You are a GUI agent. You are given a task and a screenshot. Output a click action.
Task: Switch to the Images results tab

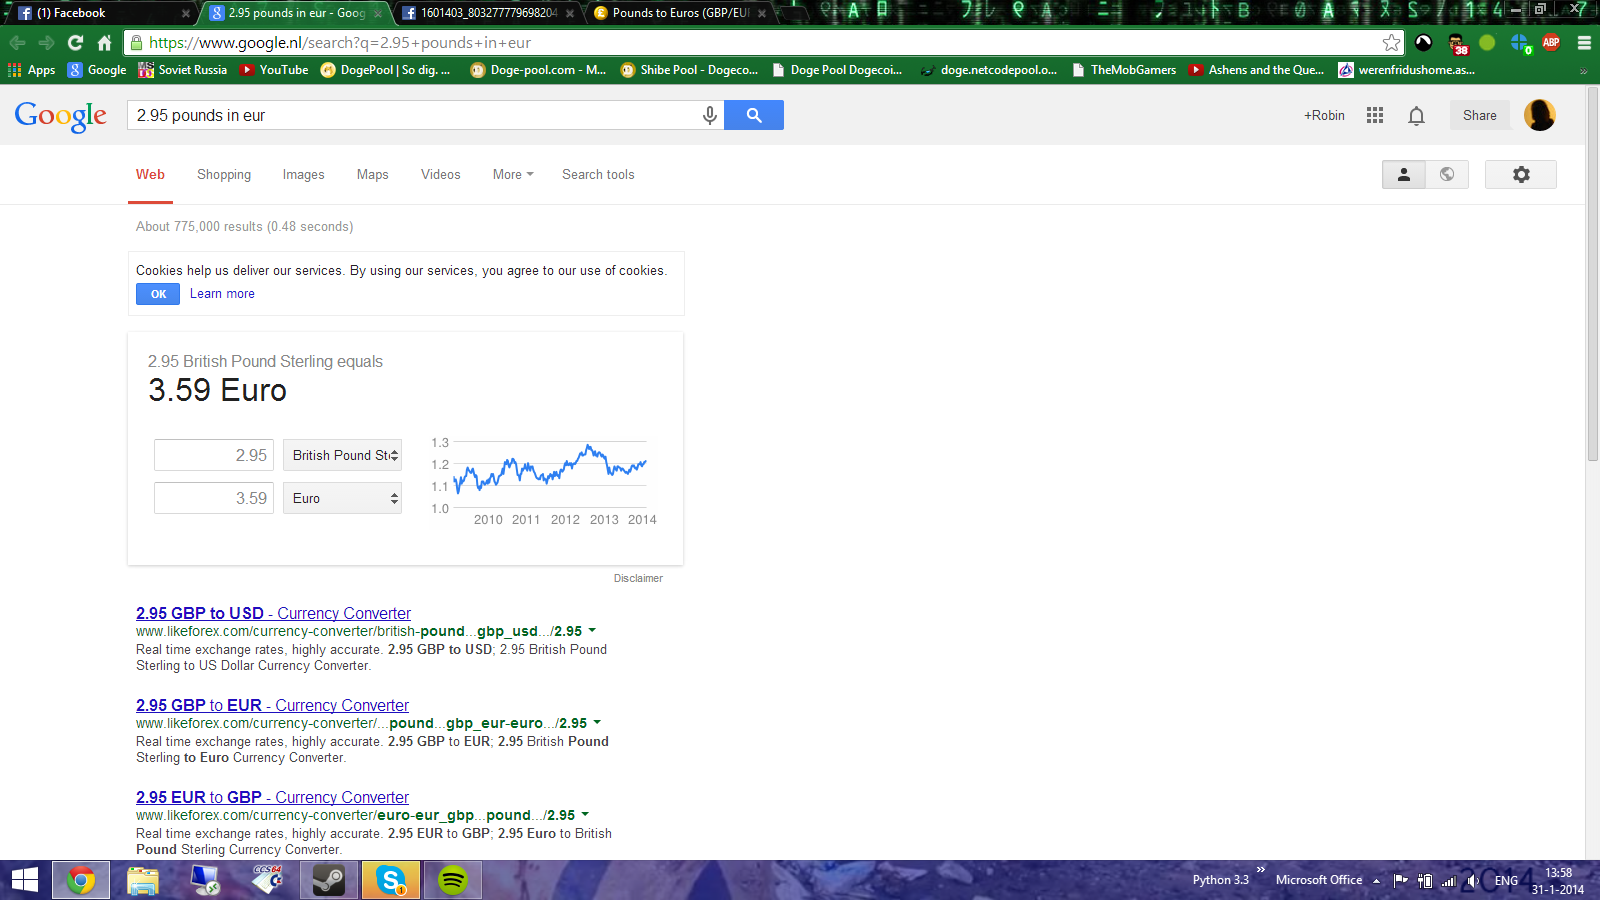[303, 174]
